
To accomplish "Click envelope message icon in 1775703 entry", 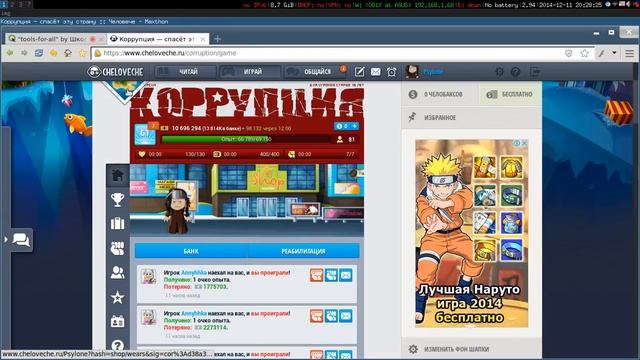I will [x=346, y=275].
